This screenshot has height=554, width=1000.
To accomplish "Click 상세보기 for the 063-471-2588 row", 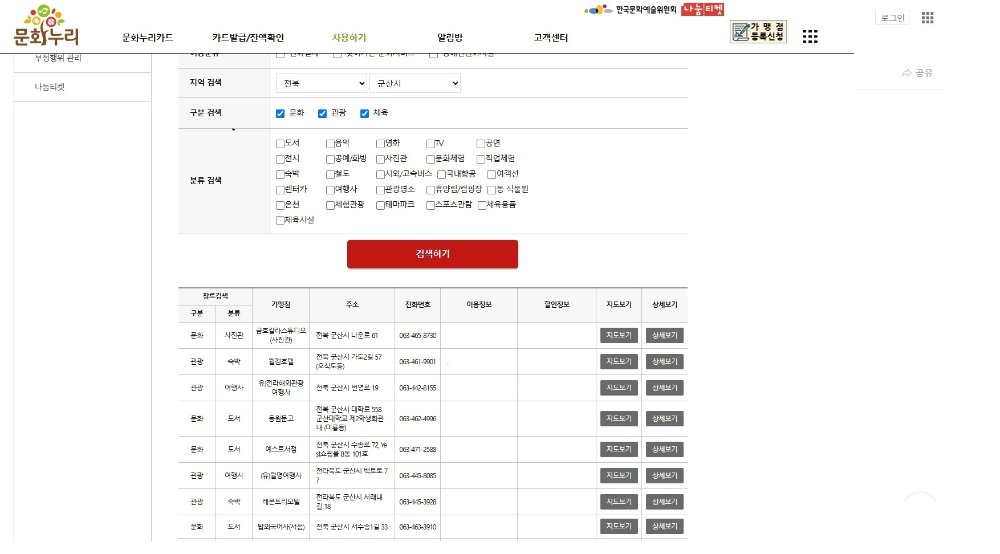I will click(665, 449).
